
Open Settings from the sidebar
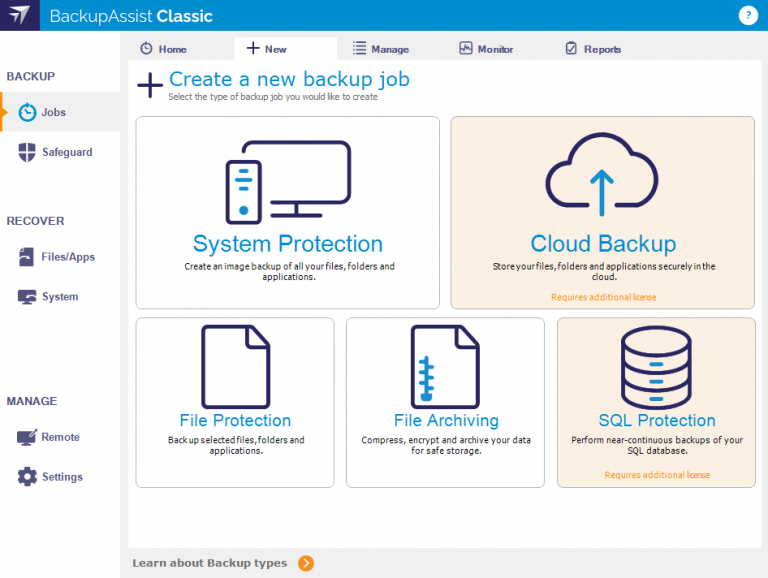[62, 477]
